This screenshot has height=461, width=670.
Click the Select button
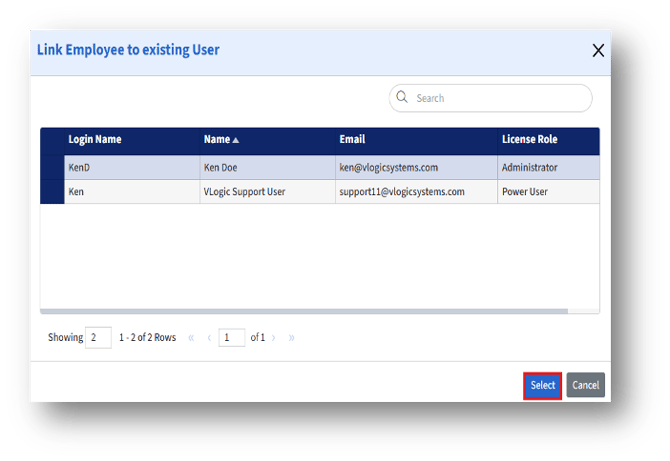click(542, 385)
